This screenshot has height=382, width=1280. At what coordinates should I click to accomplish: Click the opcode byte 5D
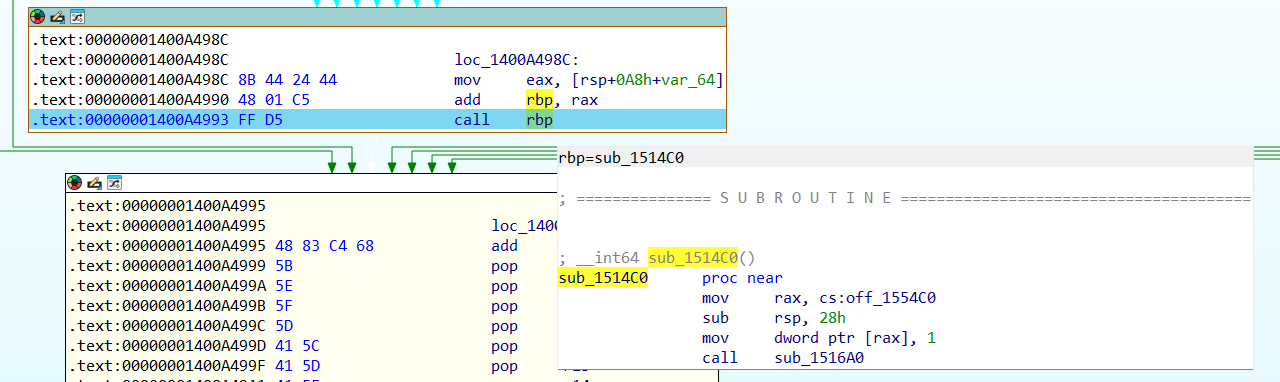coord(284,326)
